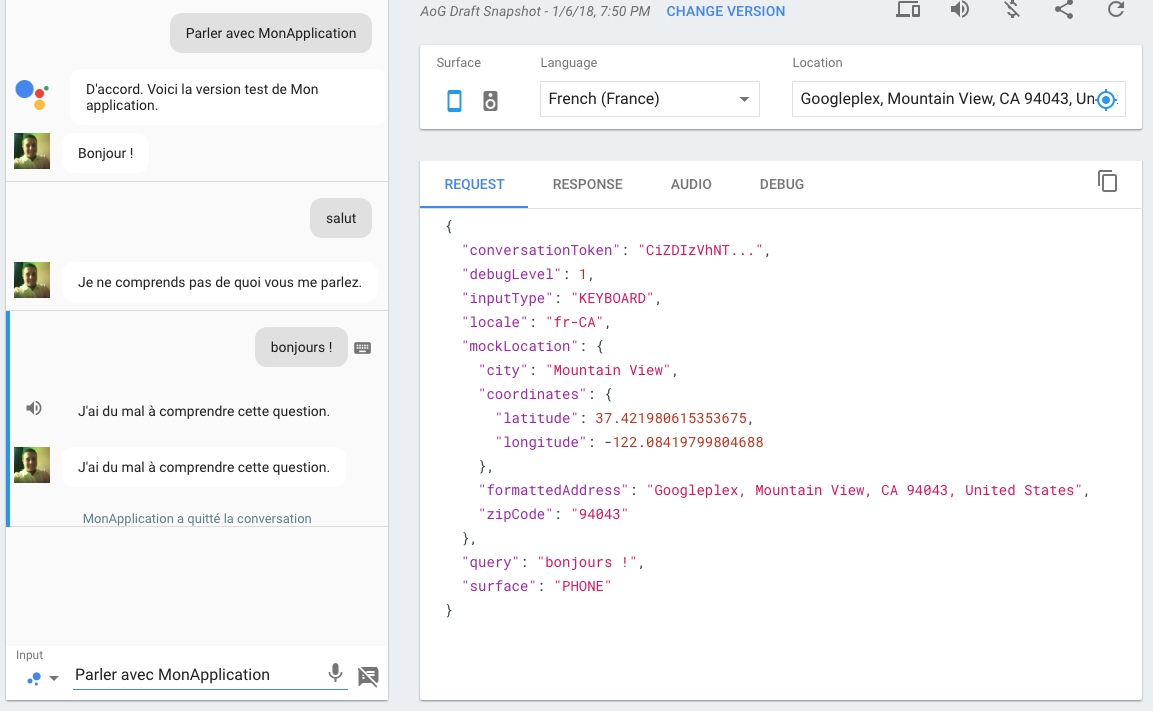Switch to the RESPONSE tab
1153x711 pixels.
[587, 184]
